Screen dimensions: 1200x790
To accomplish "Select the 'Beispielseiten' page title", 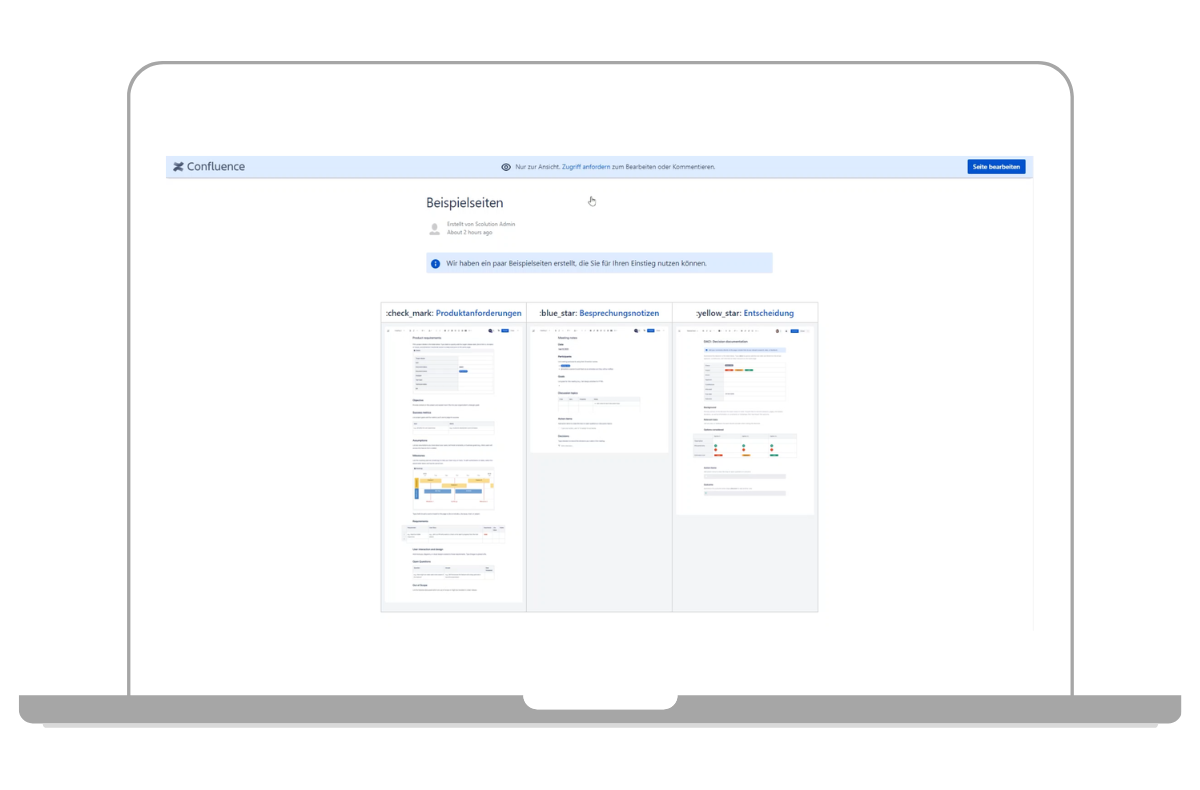I will point(464,203).
